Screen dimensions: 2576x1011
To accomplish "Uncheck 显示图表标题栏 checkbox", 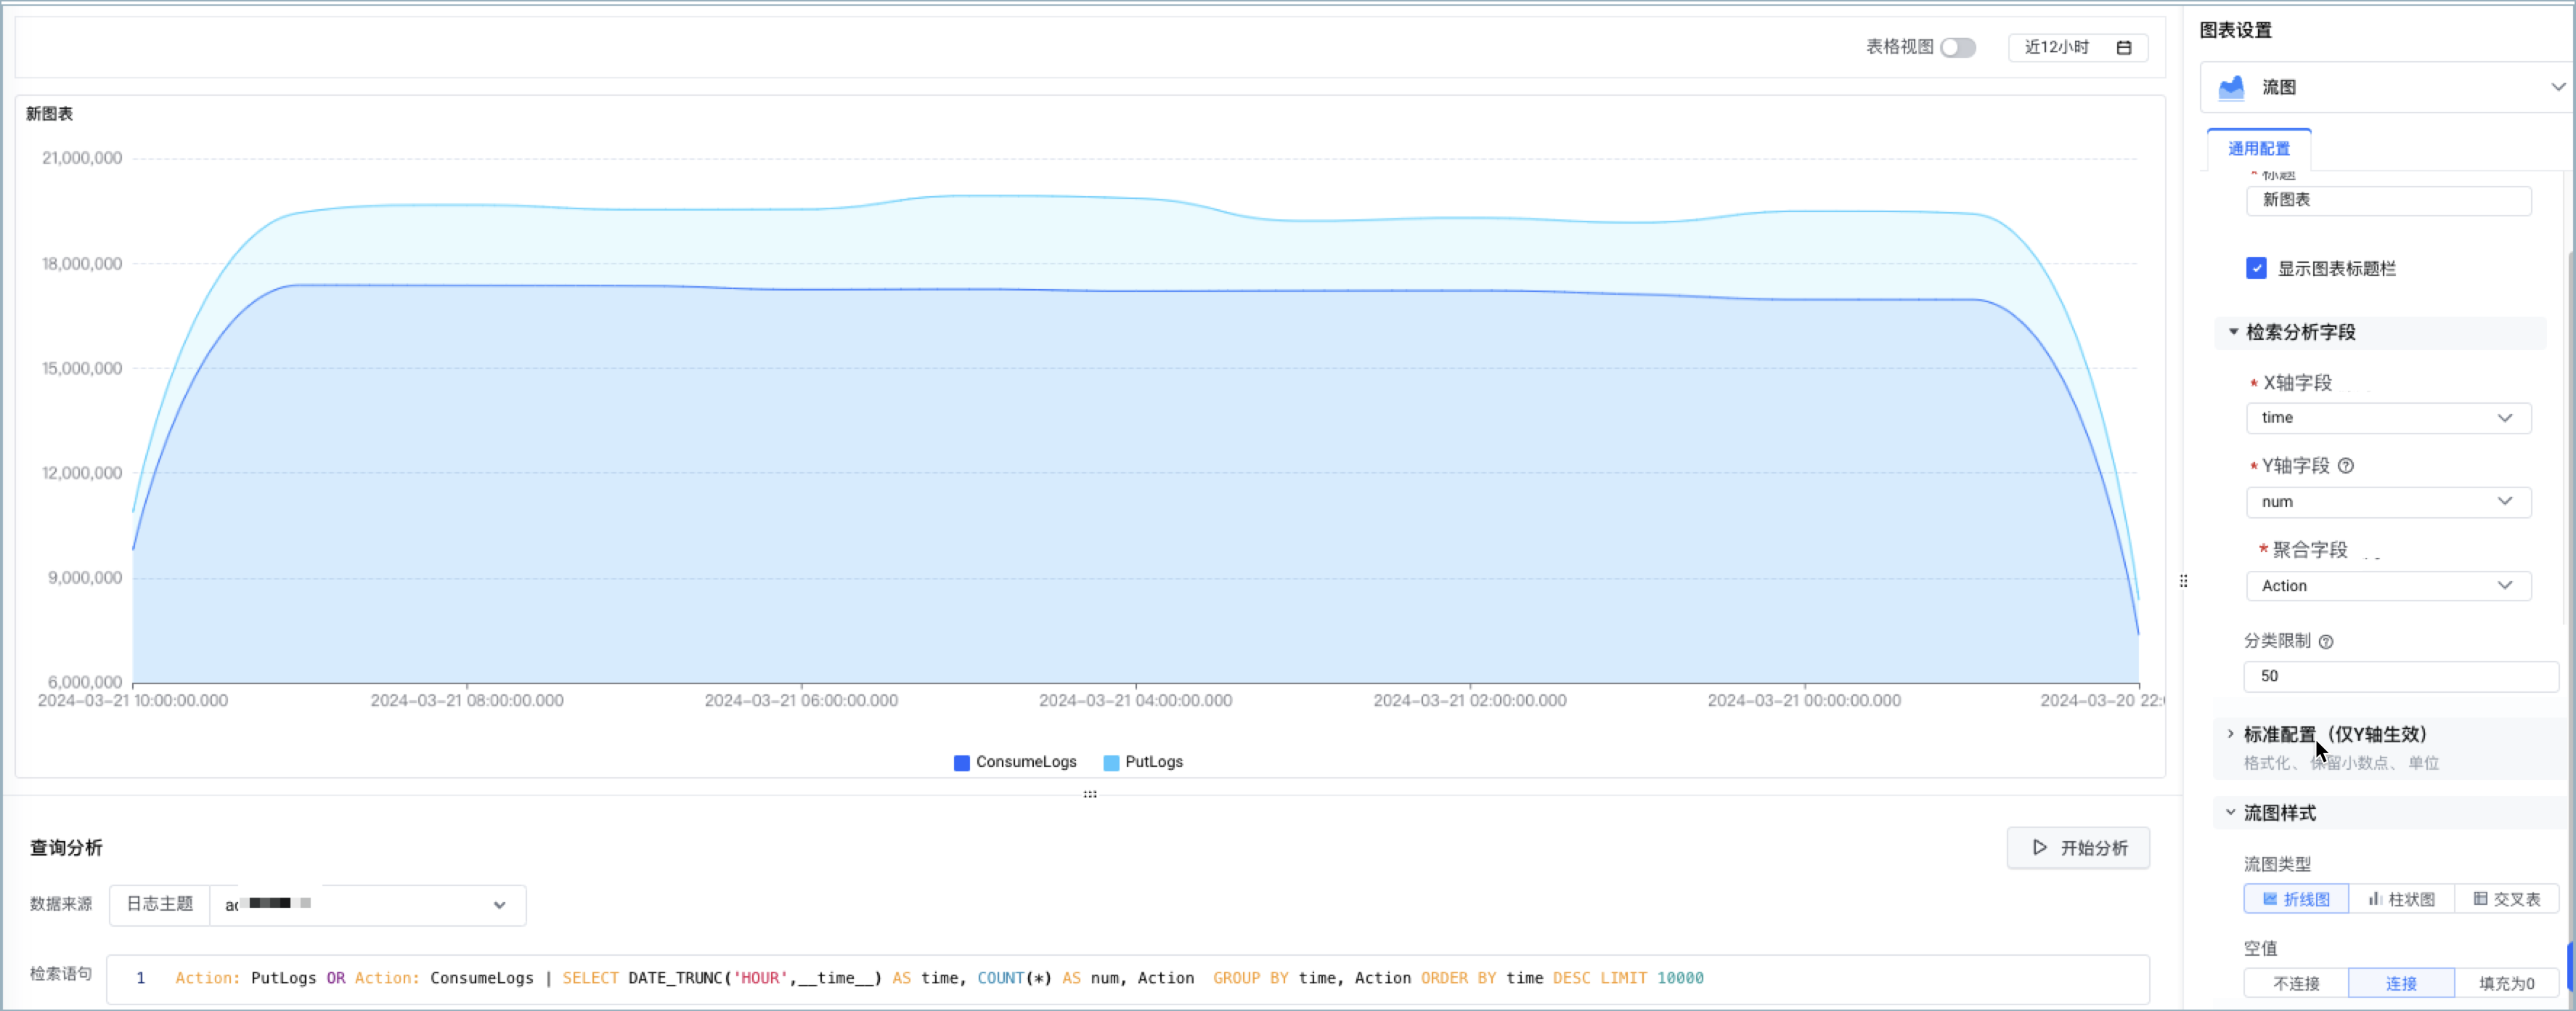I will [x=2256, y=268].
